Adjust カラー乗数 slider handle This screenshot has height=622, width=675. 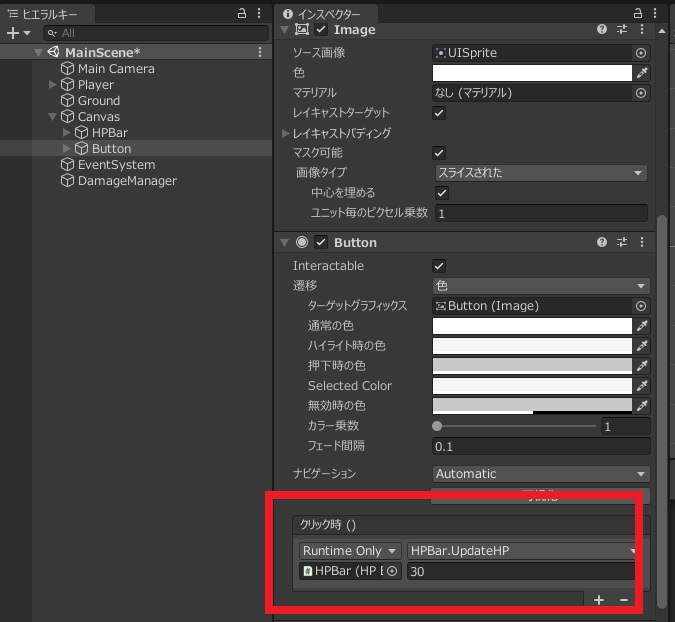437,426
